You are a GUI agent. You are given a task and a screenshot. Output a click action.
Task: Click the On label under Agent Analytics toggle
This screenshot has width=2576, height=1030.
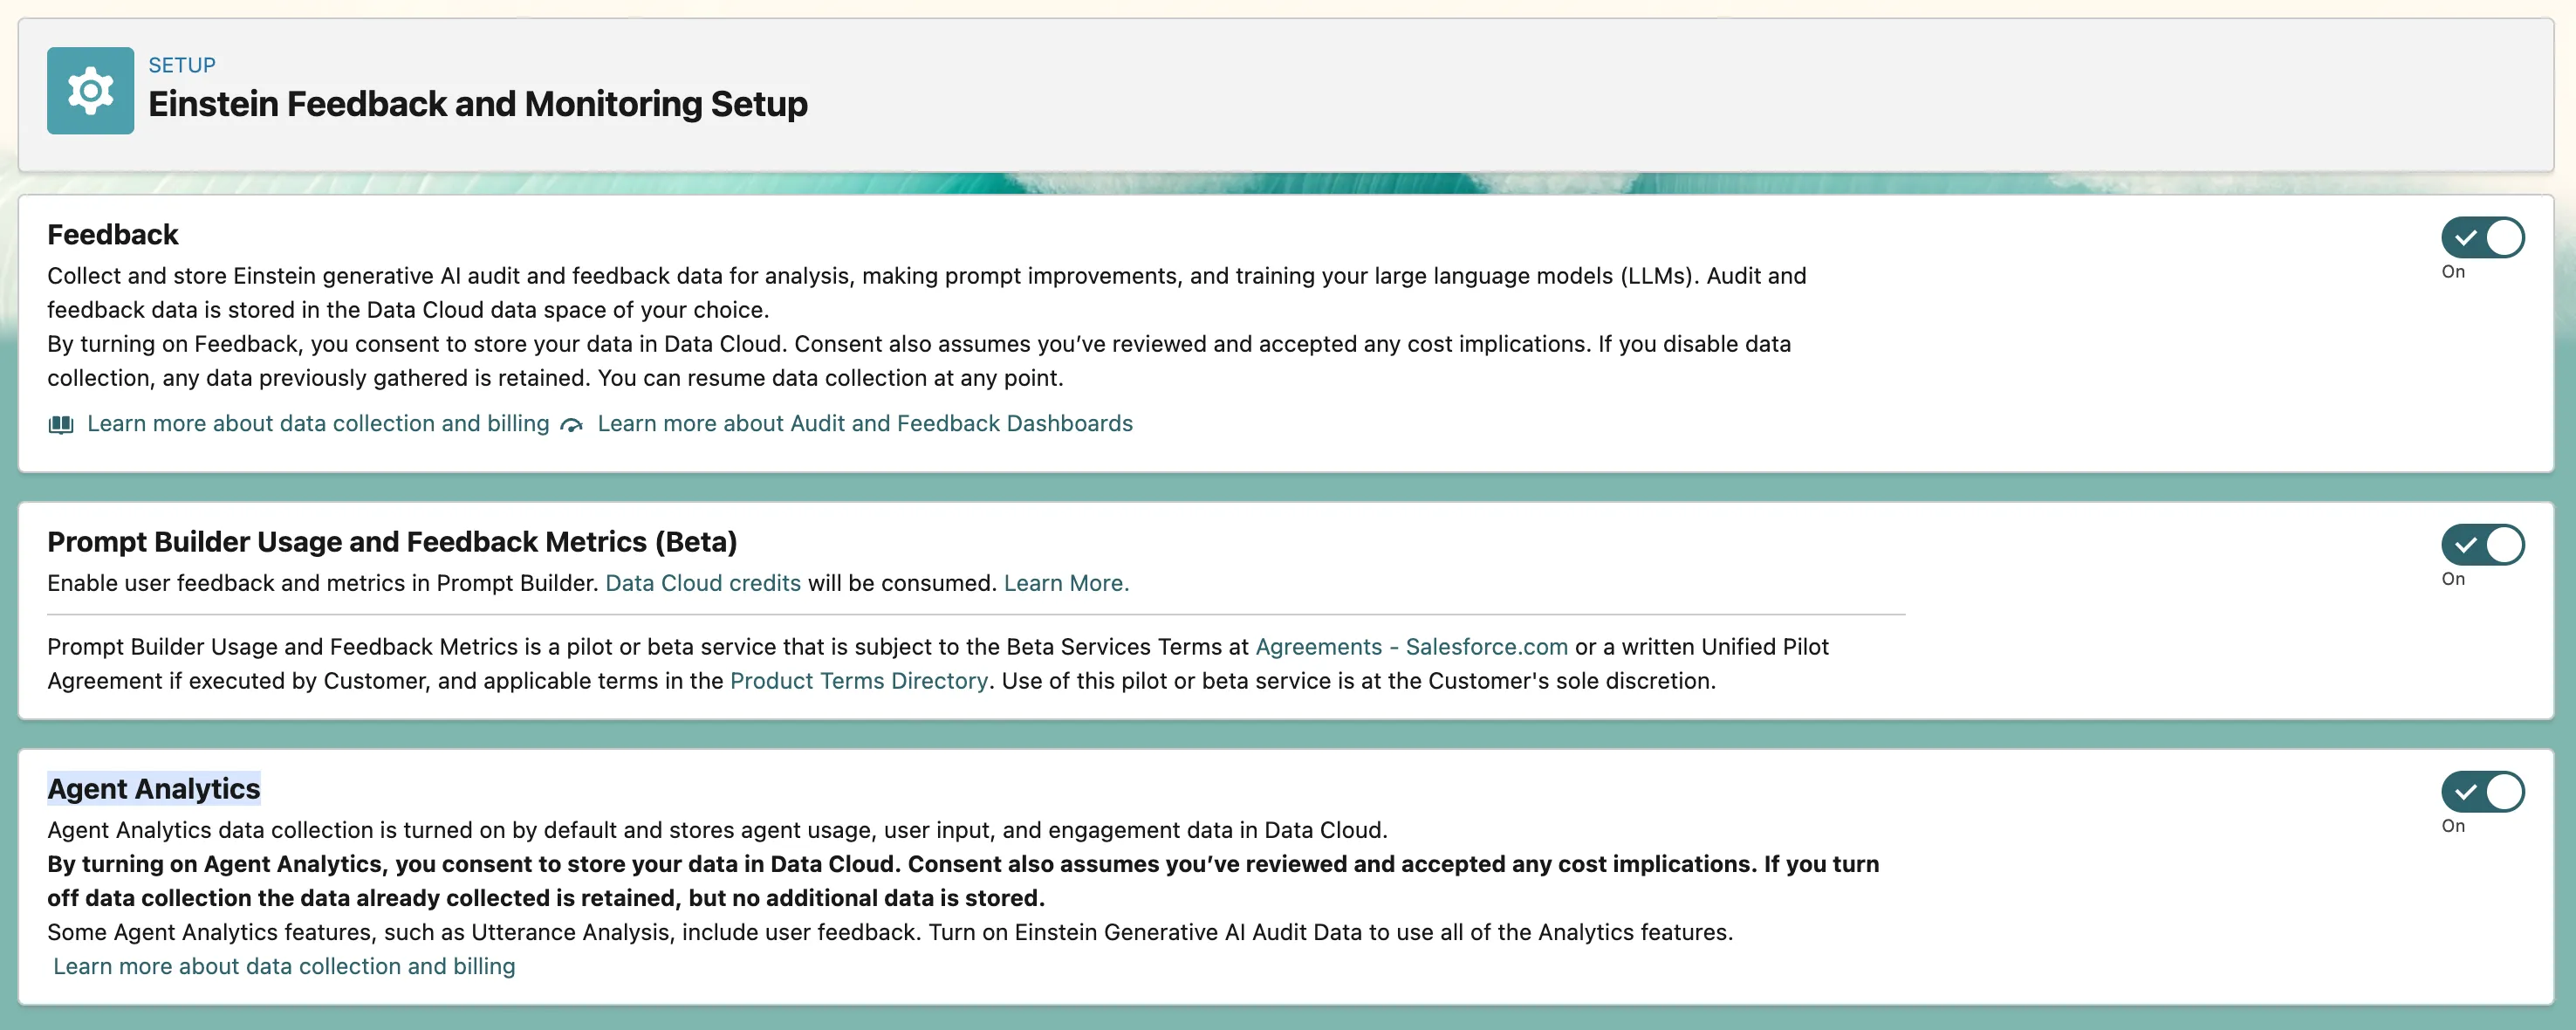[2453, 826]
